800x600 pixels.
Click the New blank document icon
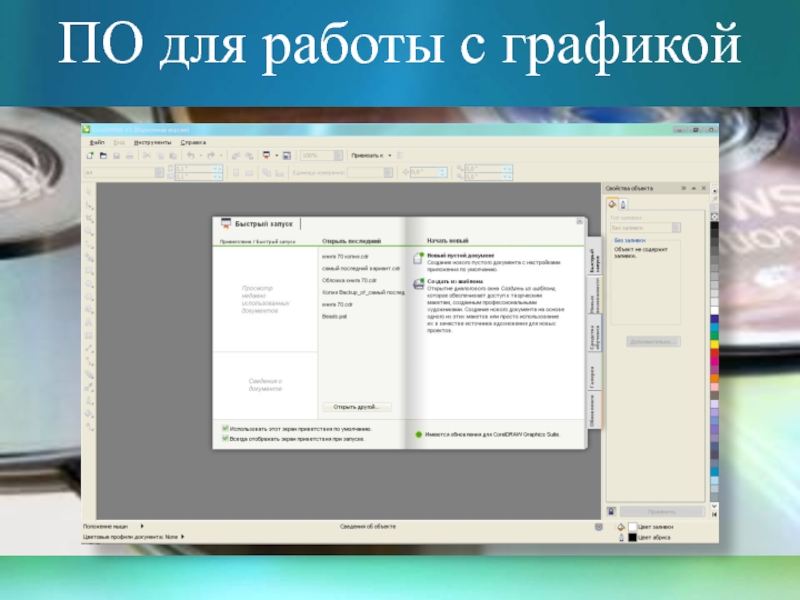tap(418, 258)
